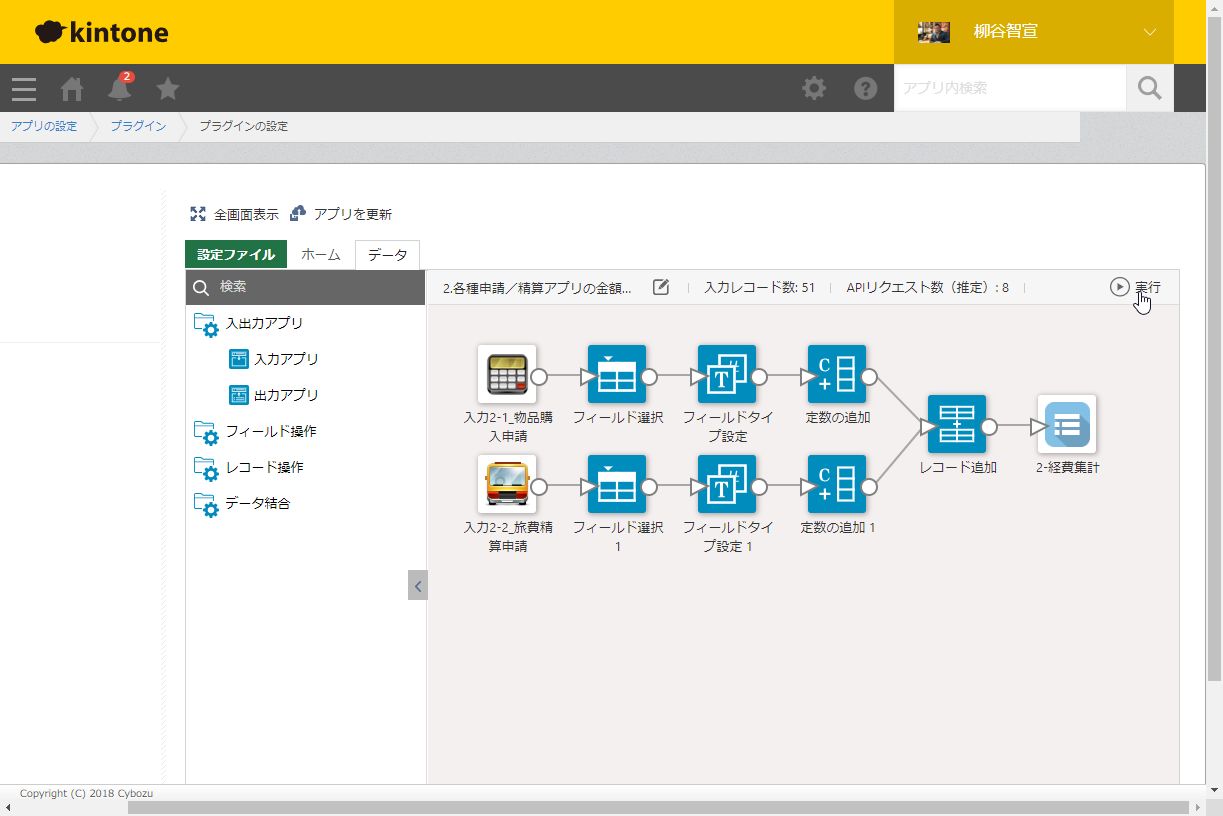
Task: Switch to the ホーム tab
Action: tap(321, 255)
